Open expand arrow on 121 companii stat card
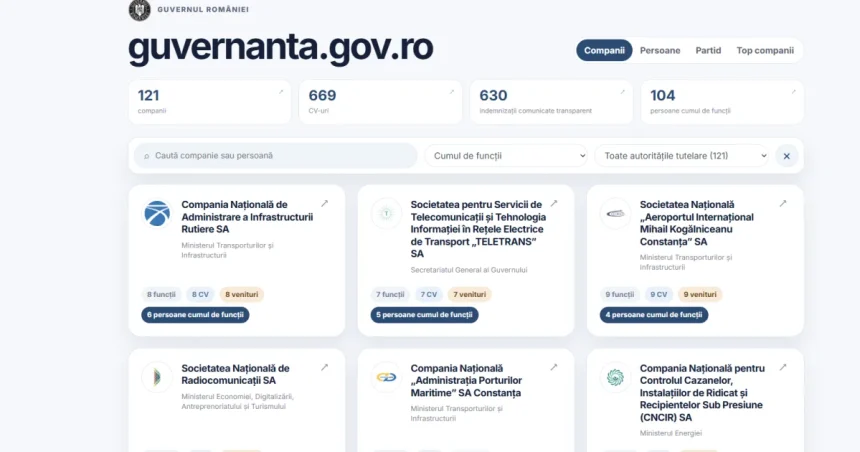Image resolution: width=860 pixels, height=452 pixels. click(281, 92)
